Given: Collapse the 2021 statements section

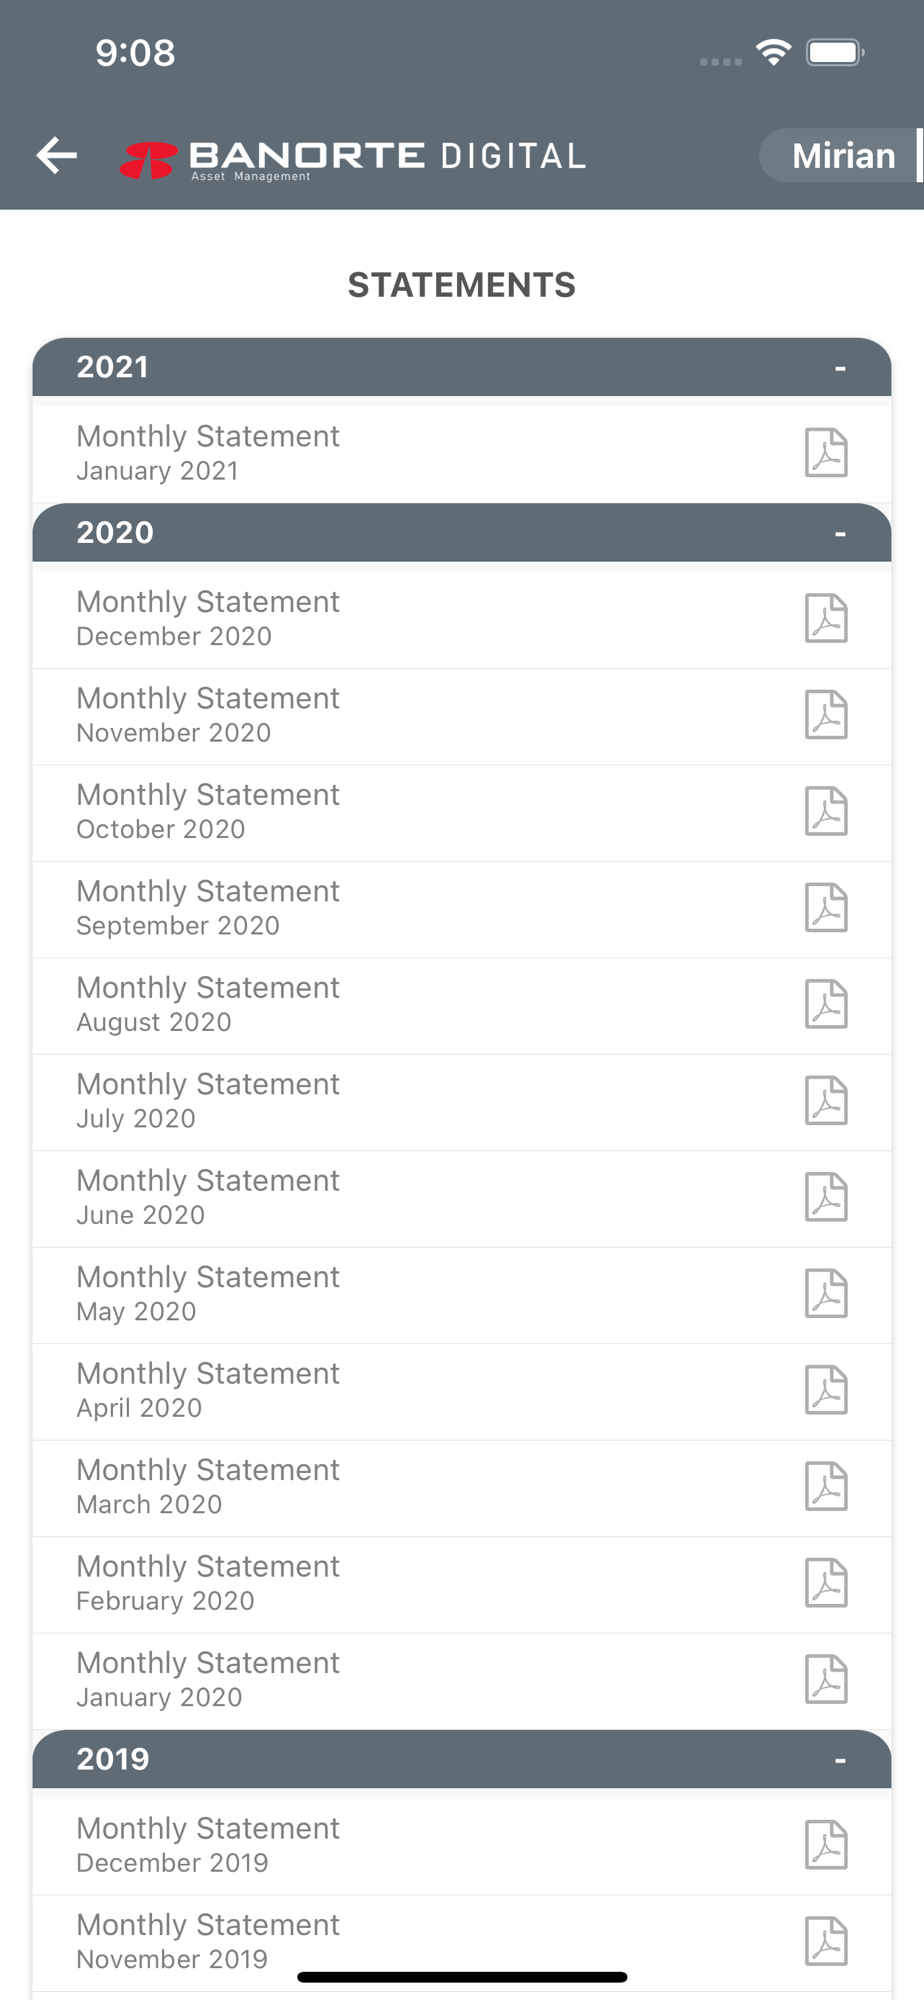Looking at the screenshot, I should [840, 368].
